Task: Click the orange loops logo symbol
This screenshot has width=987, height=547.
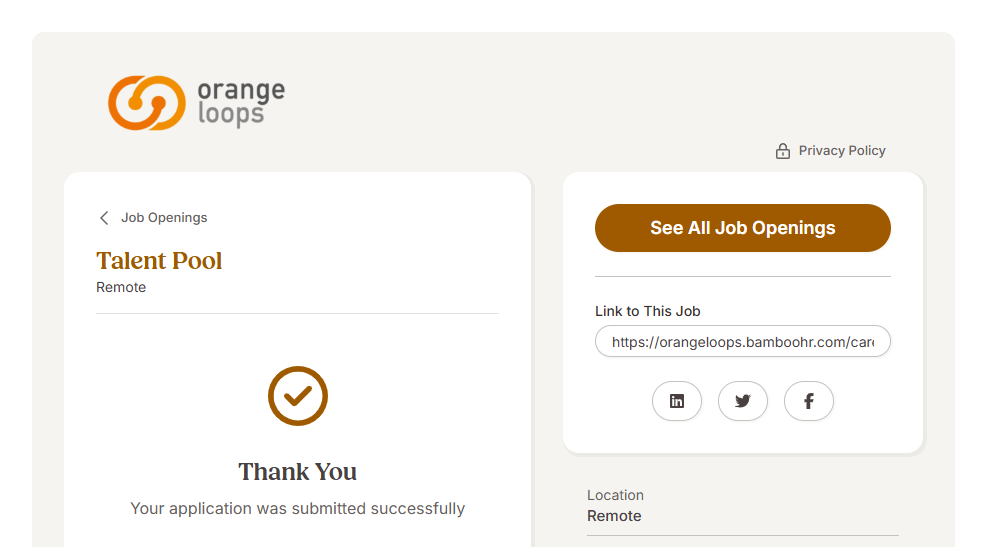Action: (147, 103)
